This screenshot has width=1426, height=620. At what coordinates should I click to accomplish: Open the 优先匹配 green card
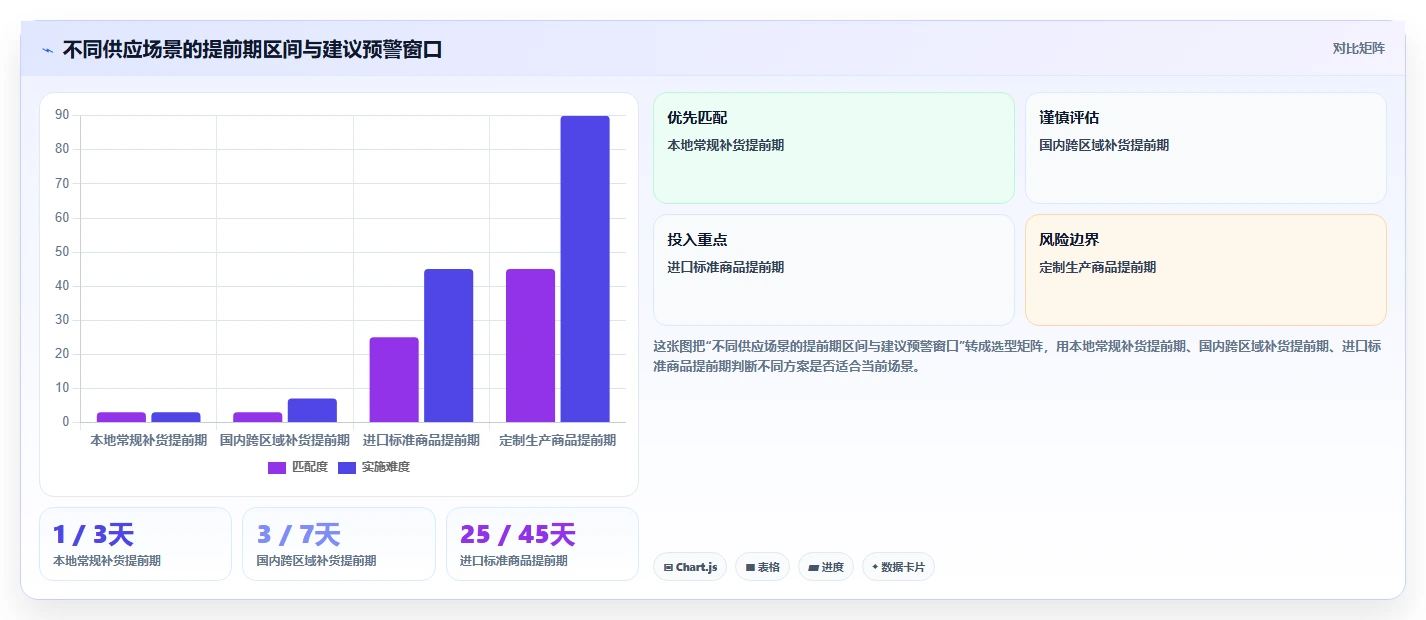tap(834, 148)
